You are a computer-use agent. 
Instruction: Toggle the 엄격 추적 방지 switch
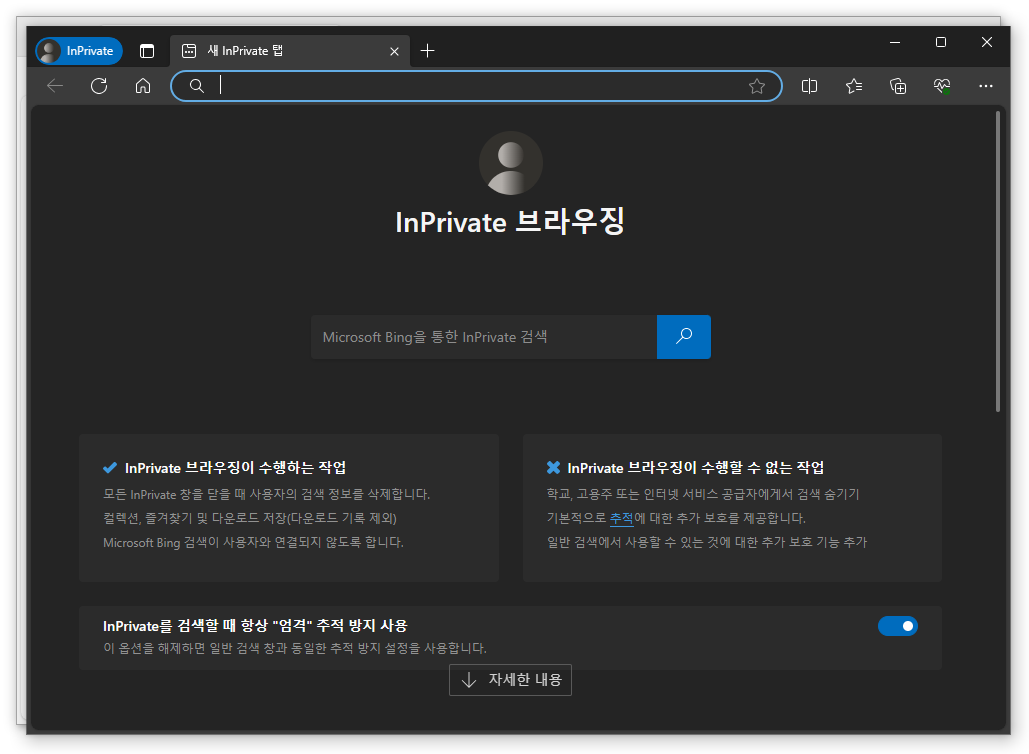tap(898, 626)
